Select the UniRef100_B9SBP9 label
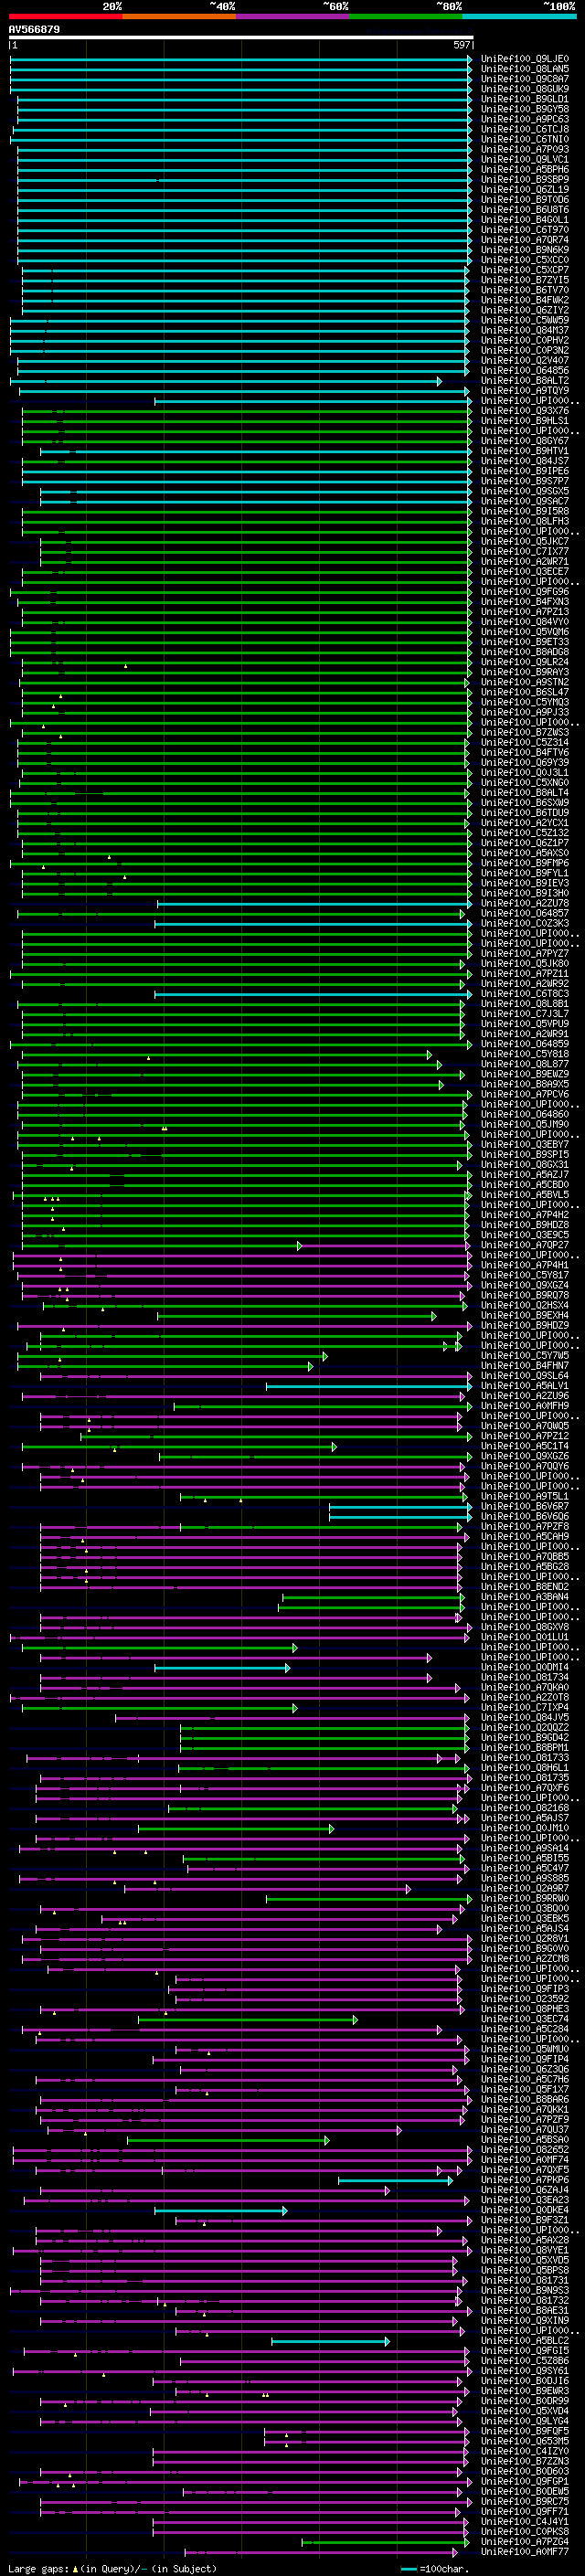The width and height of the screenshot is (585, 2576). [x=525, y=179]
